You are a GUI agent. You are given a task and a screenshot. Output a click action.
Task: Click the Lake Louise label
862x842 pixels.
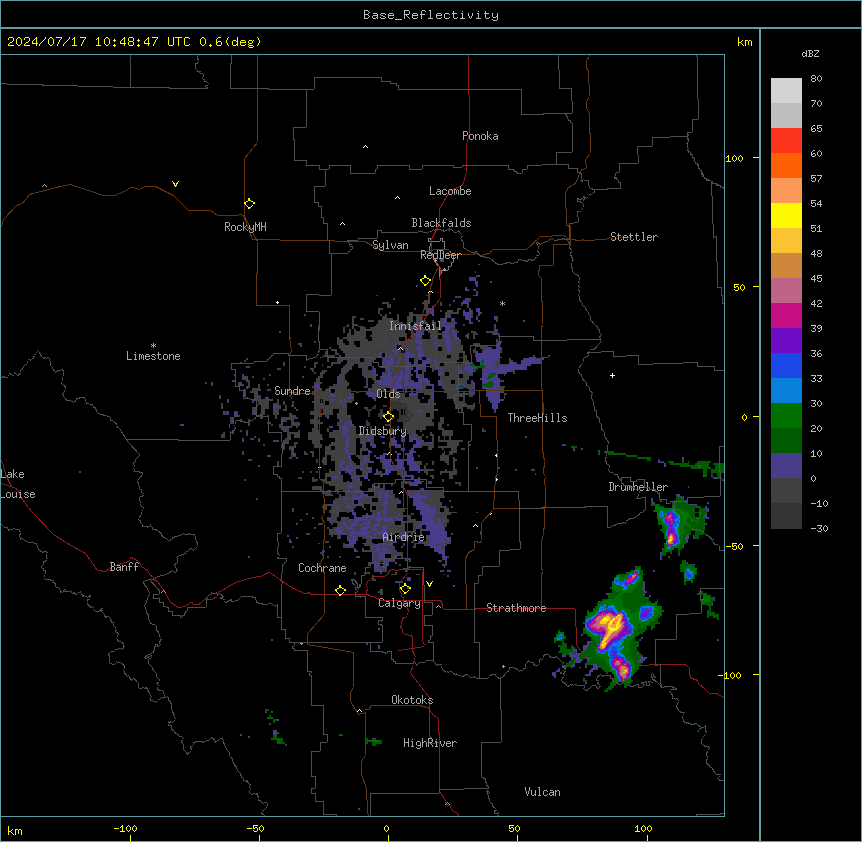pyautogui.click(x=18, y=484)
